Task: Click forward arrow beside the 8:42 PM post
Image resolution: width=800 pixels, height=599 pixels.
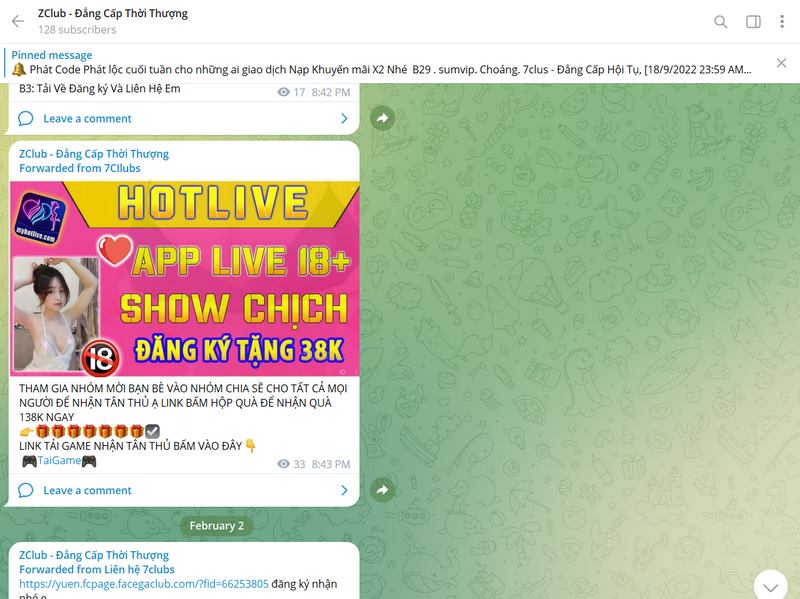Action: click(381, 119)
